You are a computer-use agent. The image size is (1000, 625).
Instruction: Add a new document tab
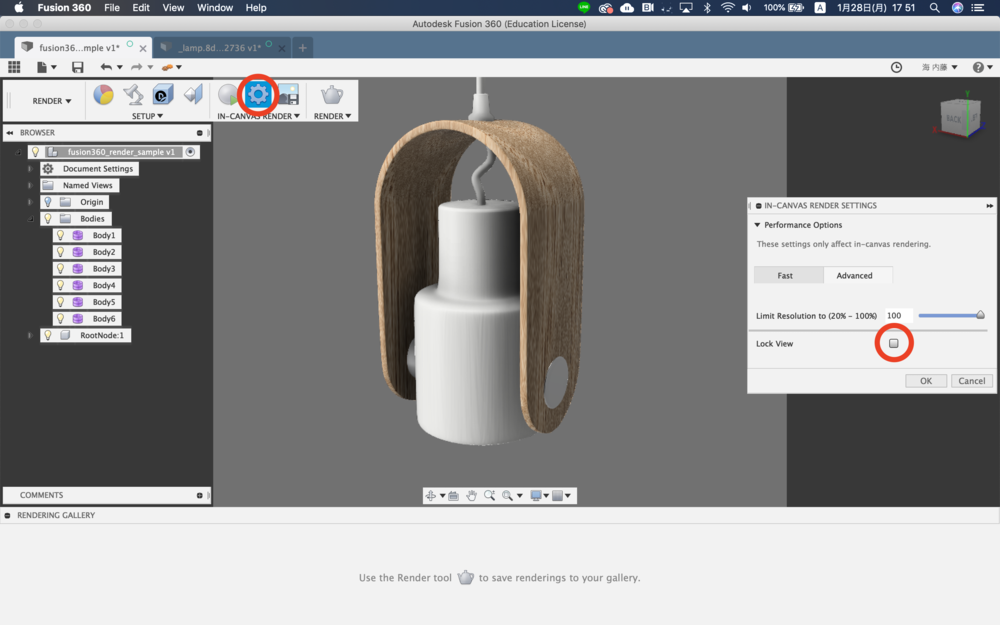(x=303, y=48)
